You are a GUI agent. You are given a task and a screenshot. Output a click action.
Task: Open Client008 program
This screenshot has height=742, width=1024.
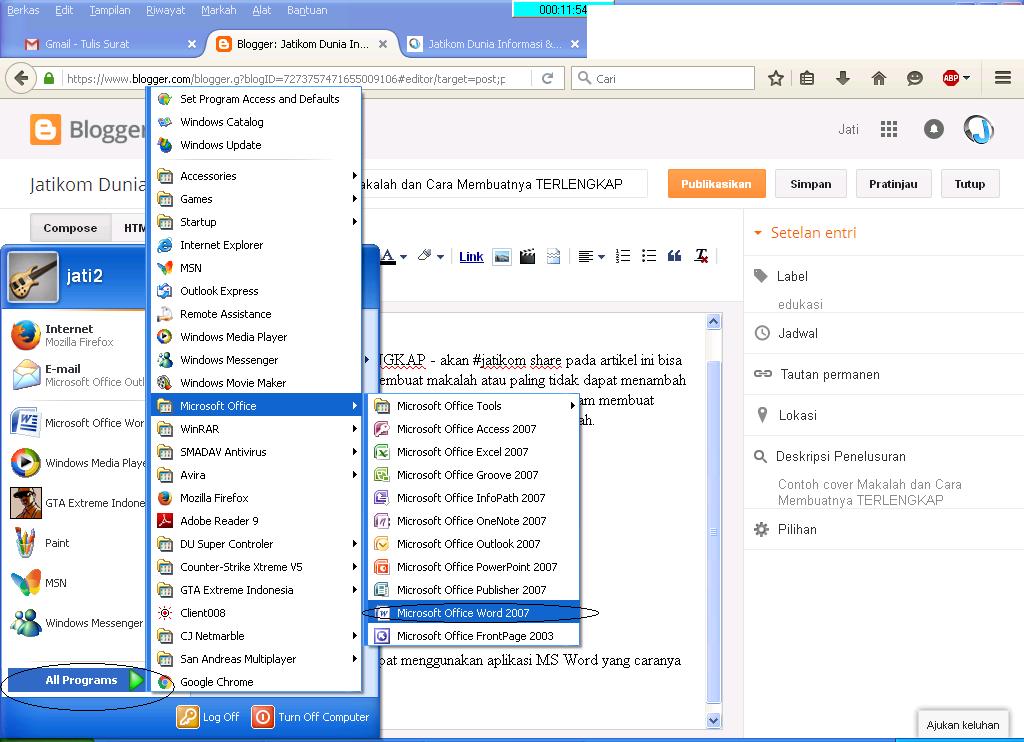click(256, 613)
